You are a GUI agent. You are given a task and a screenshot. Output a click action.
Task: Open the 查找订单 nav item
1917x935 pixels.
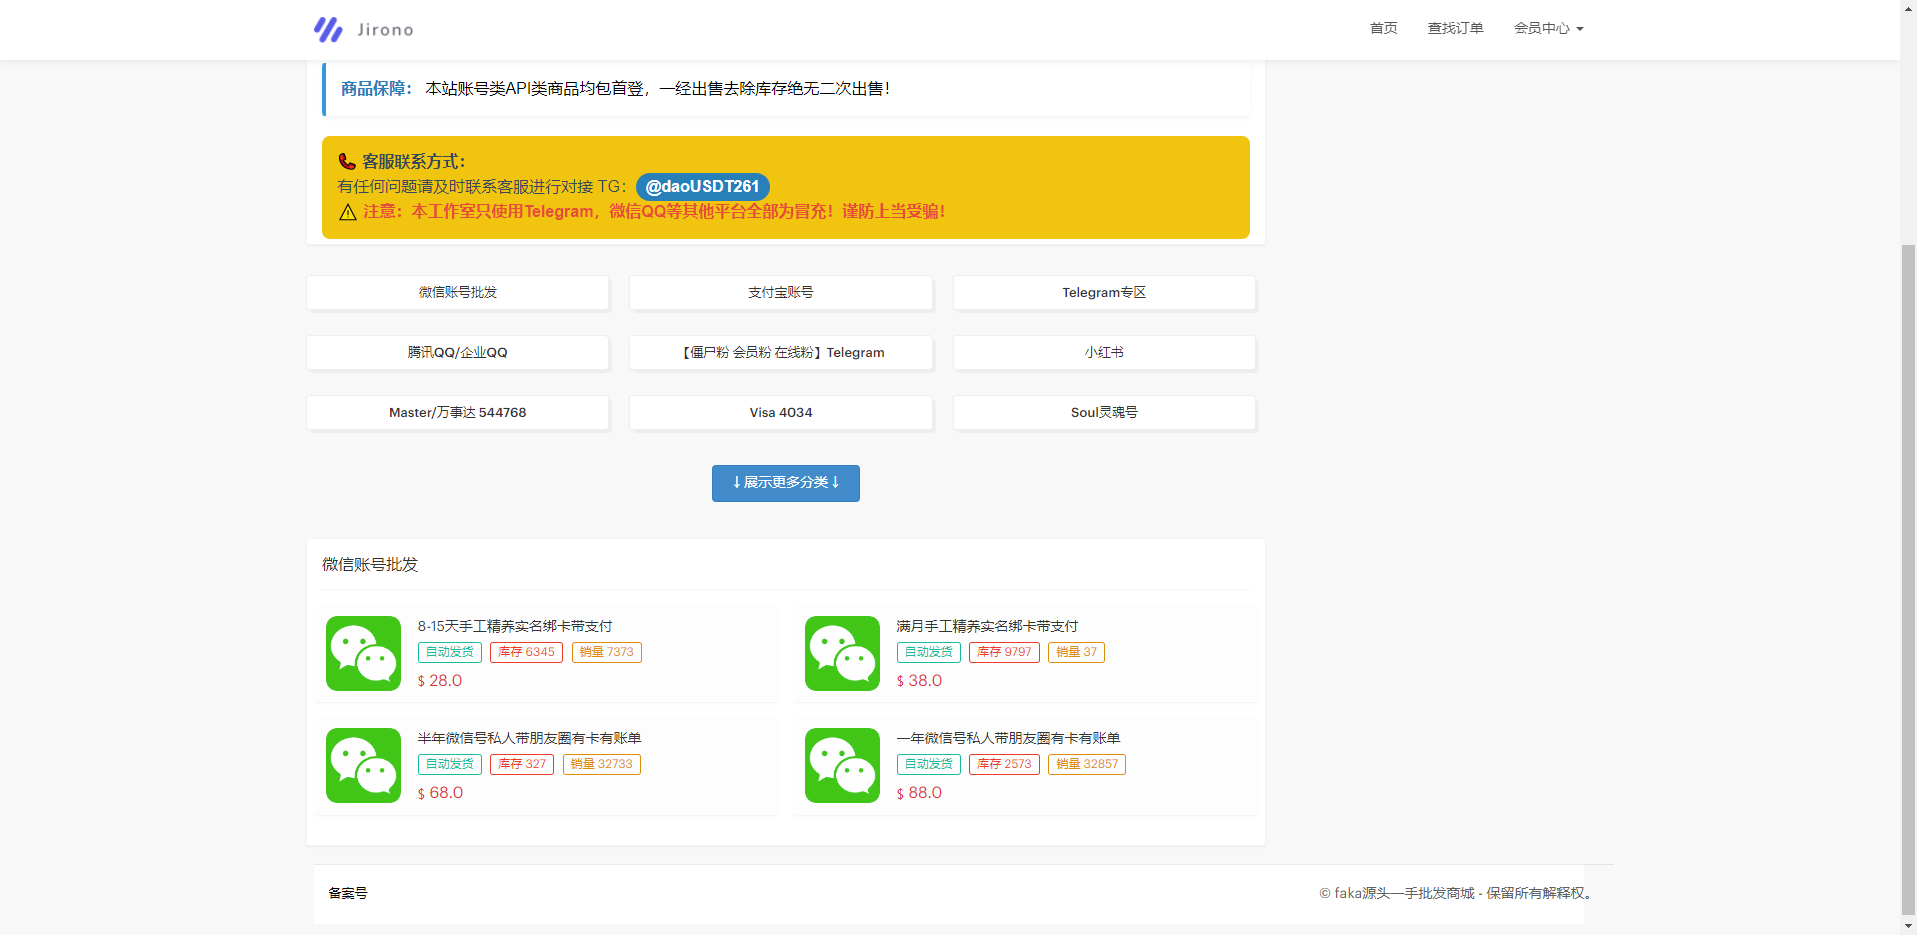[x=1455, y=28]
